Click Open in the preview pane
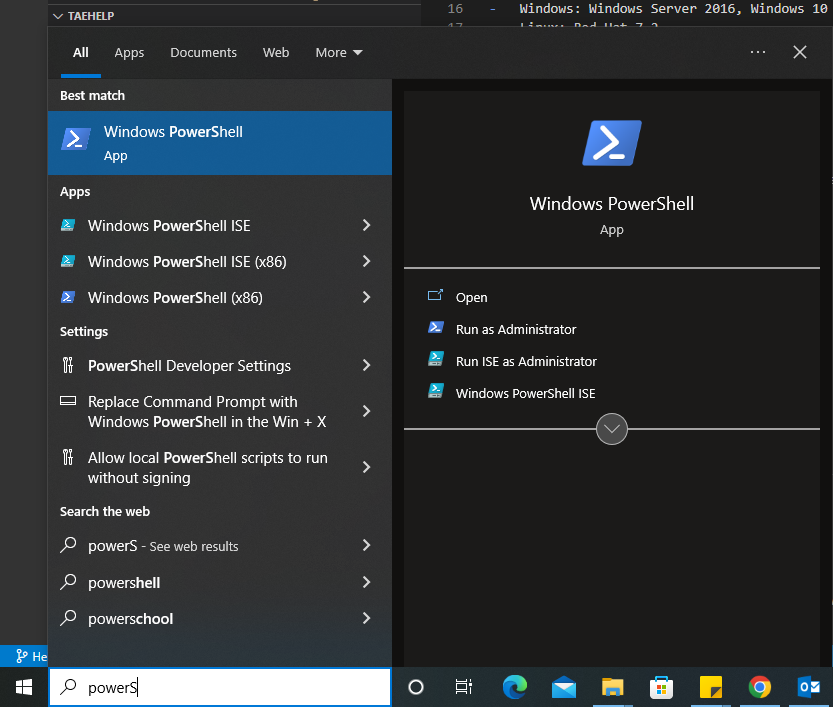This screenshot has width=833, height=707. (471, 297)
